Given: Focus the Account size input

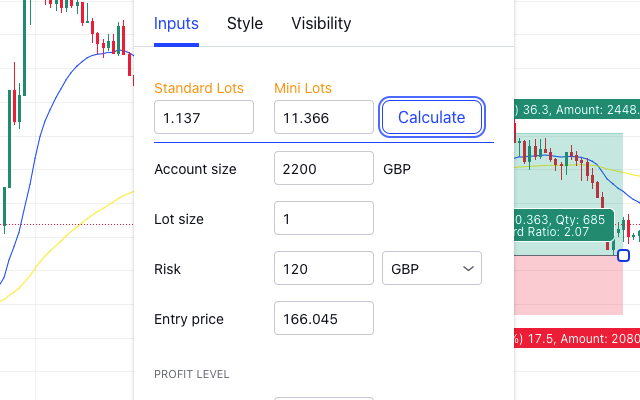Looking at the screenshot, I should click(x=324, y=169).
